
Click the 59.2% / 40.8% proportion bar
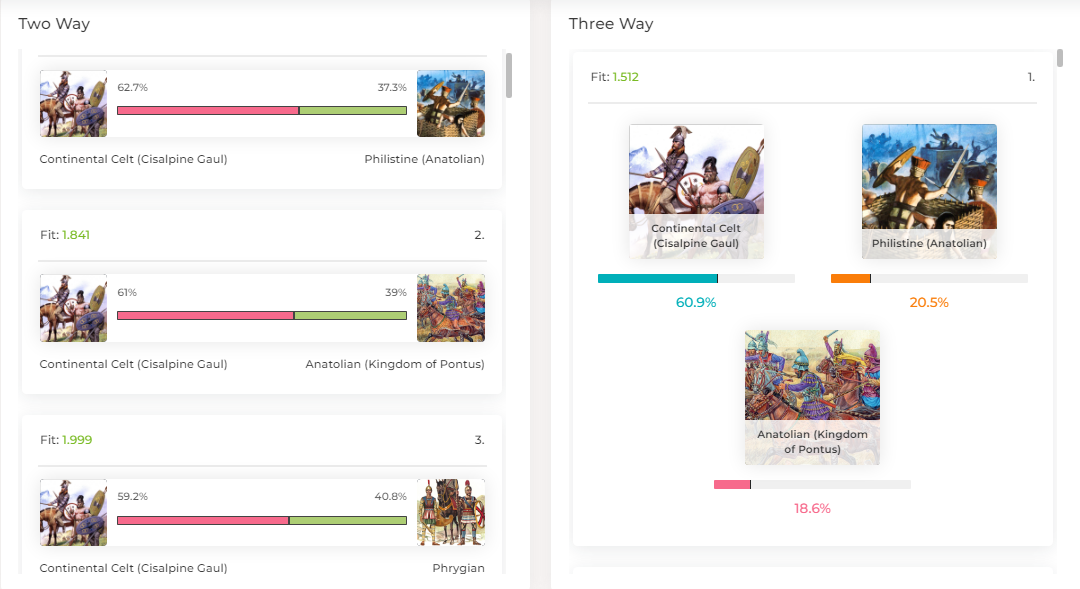(x=262, y=520)
